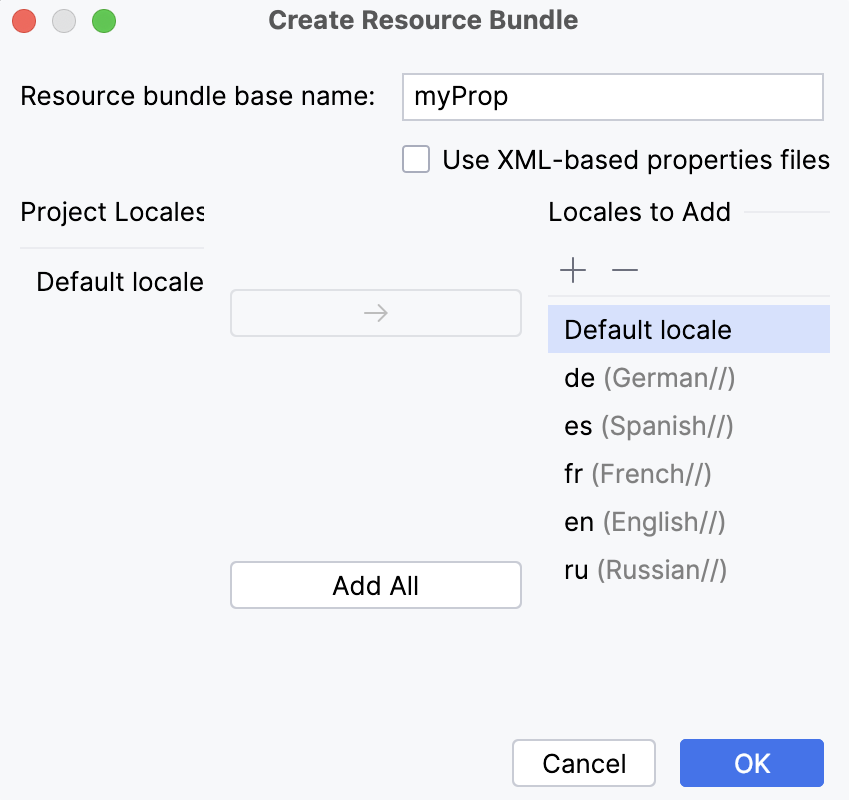
Task: Select the es Spanish locale entry
Action: coord(650,426)
